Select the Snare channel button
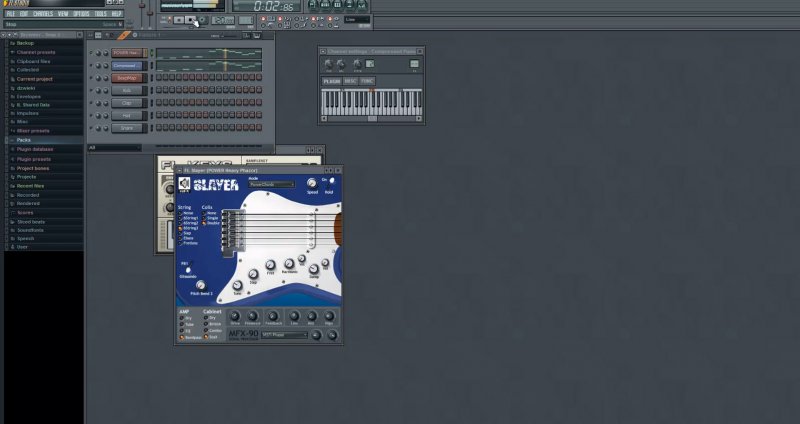The height and width of the screenshot is (424, 800). tap(127, 128)
